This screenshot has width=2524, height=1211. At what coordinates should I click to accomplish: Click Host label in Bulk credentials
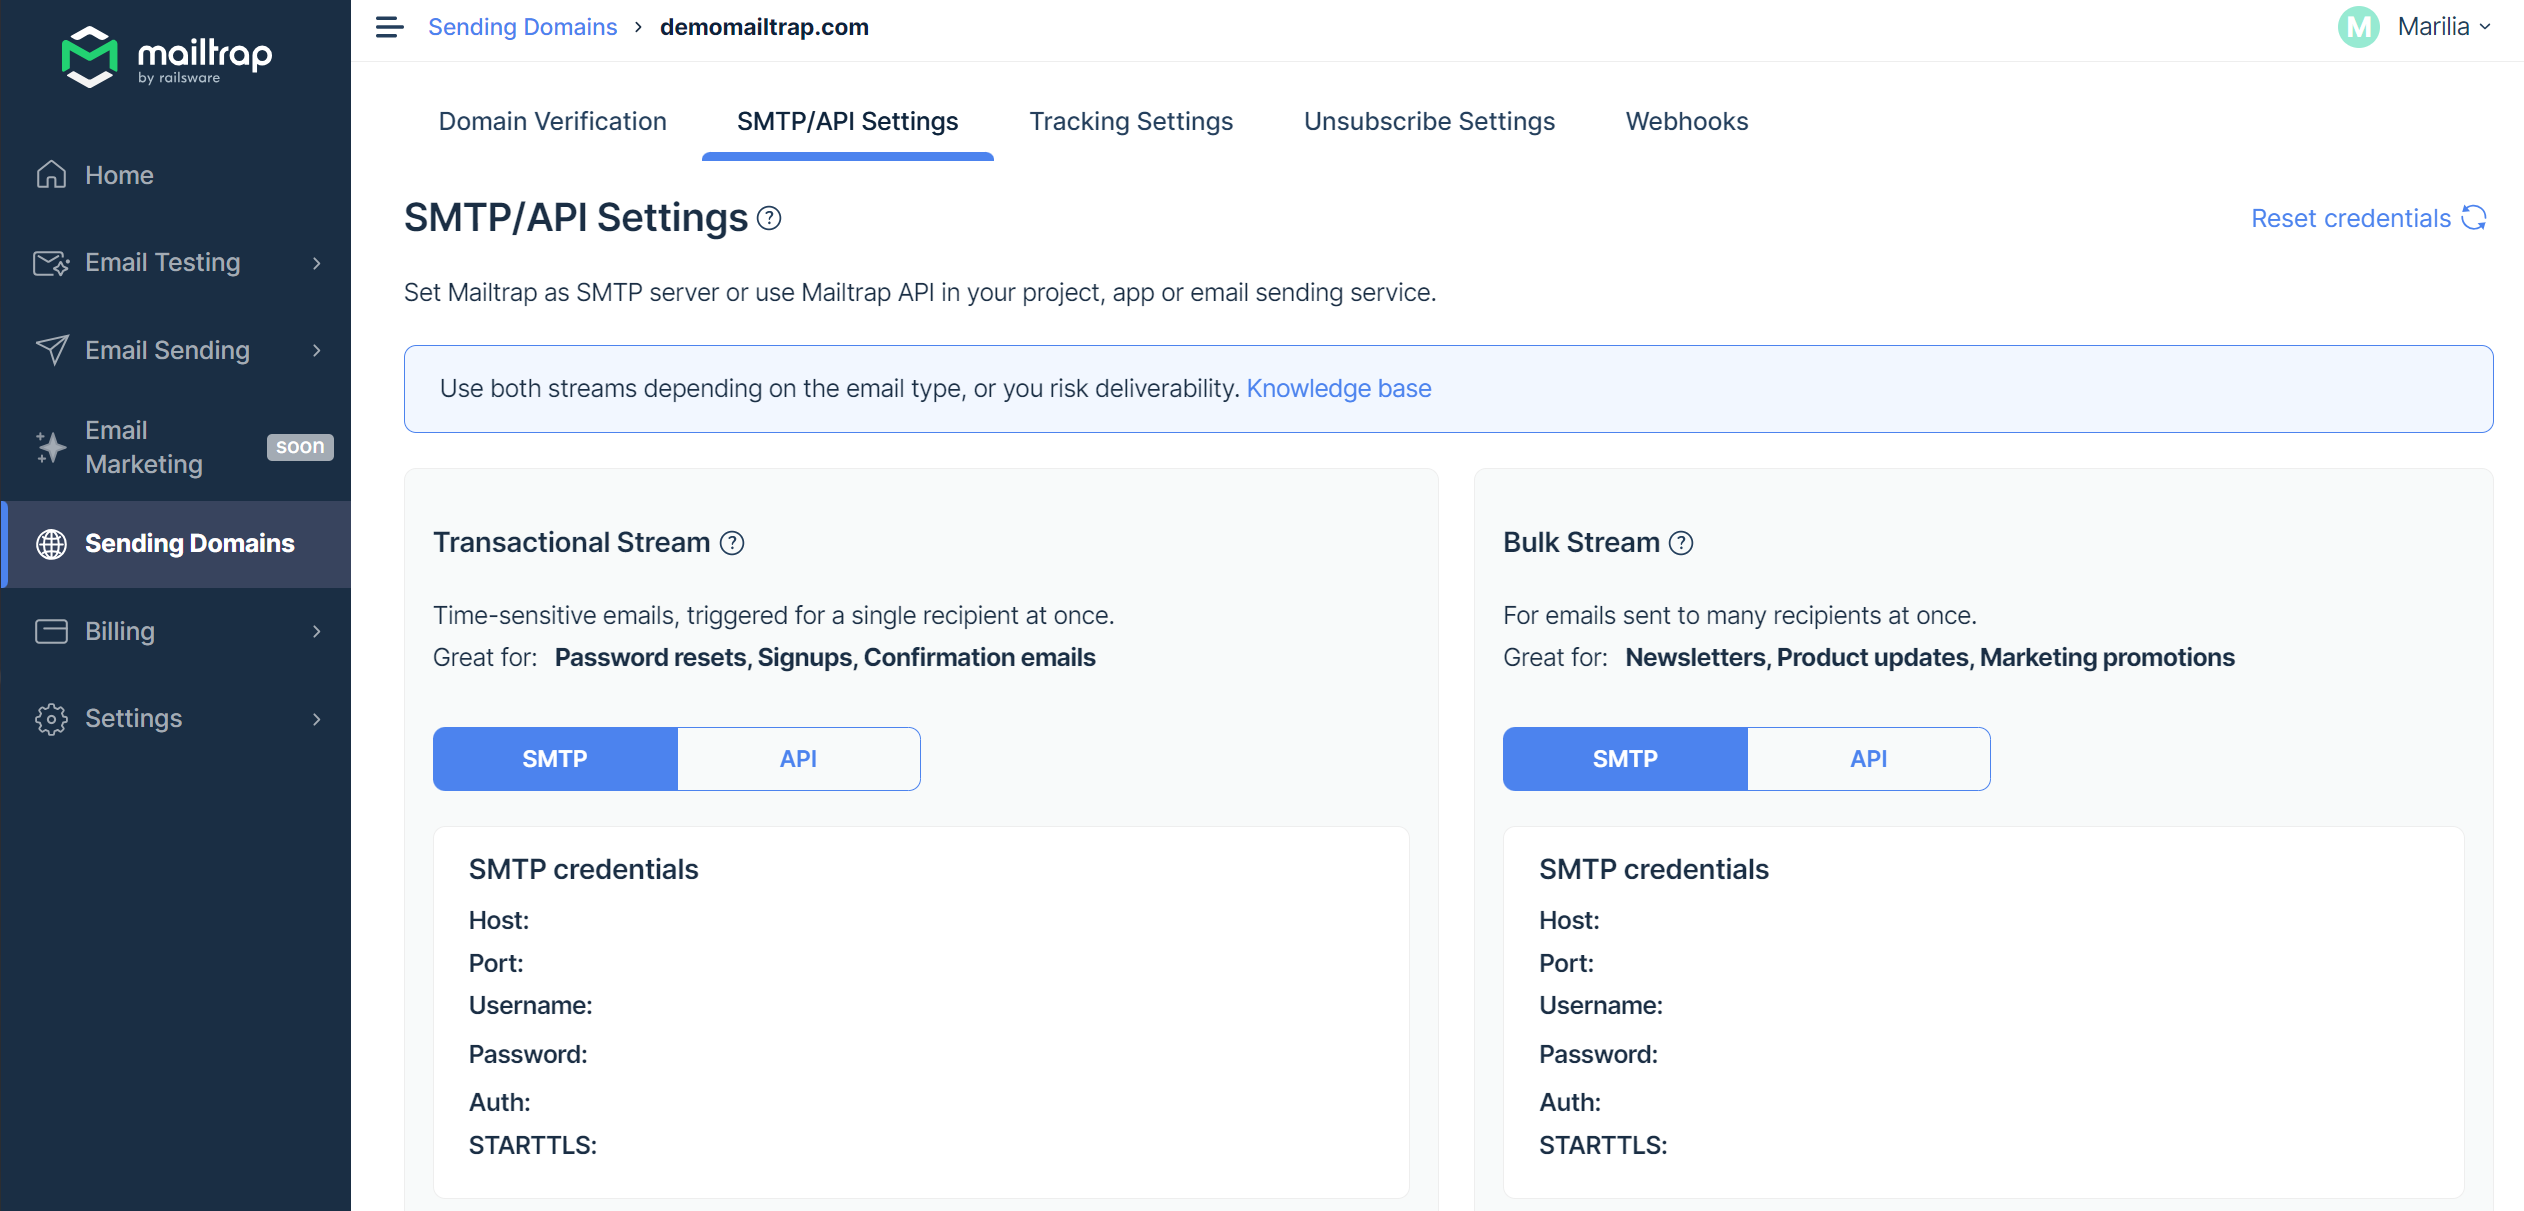tap(1569, 920)
